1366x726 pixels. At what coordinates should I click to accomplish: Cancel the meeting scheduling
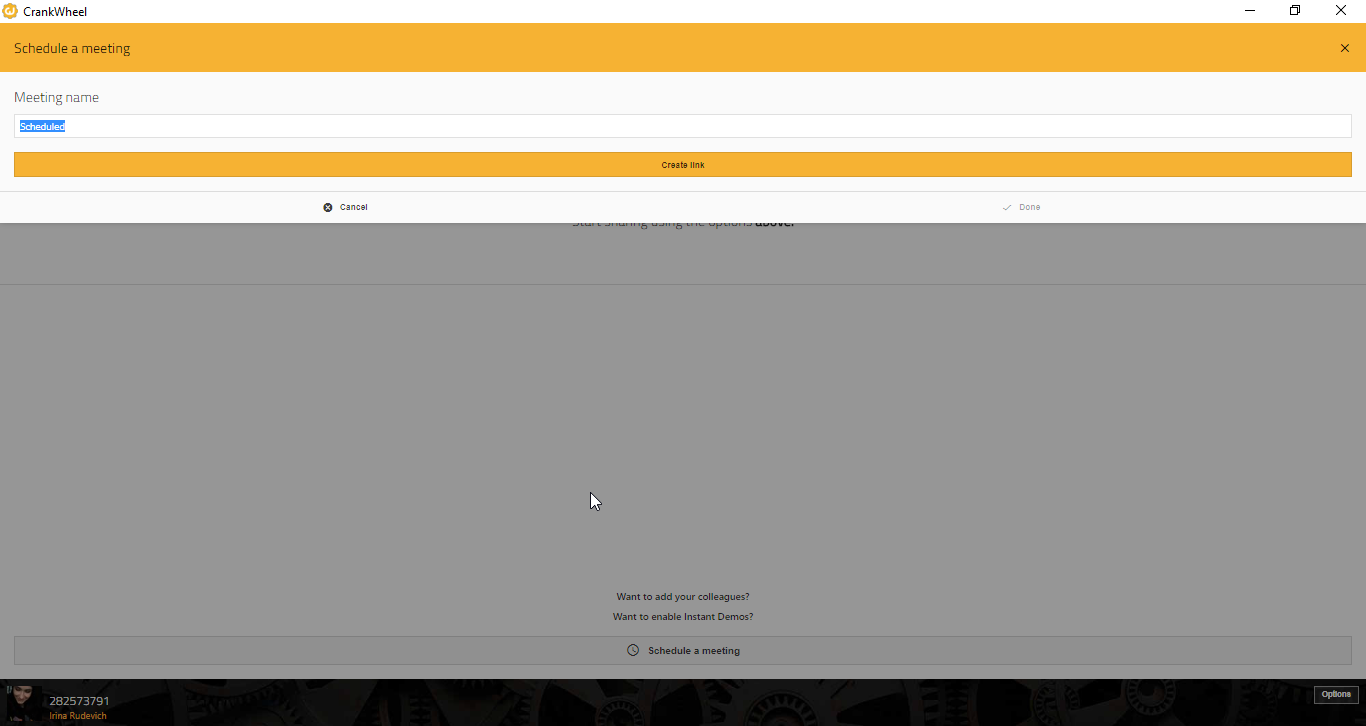[346, 207]
